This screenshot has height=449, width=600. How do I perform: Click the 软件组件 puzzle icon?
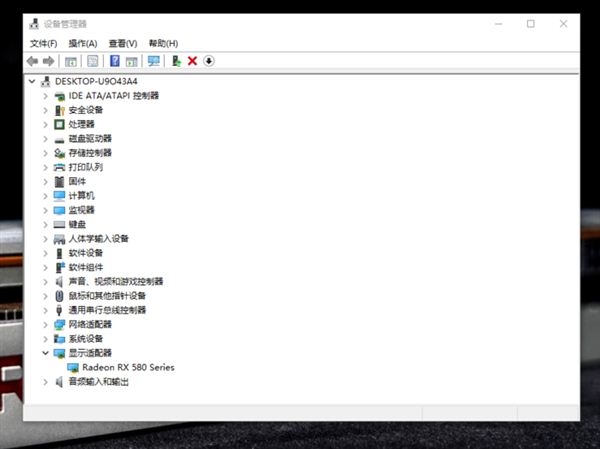(60, 267)
